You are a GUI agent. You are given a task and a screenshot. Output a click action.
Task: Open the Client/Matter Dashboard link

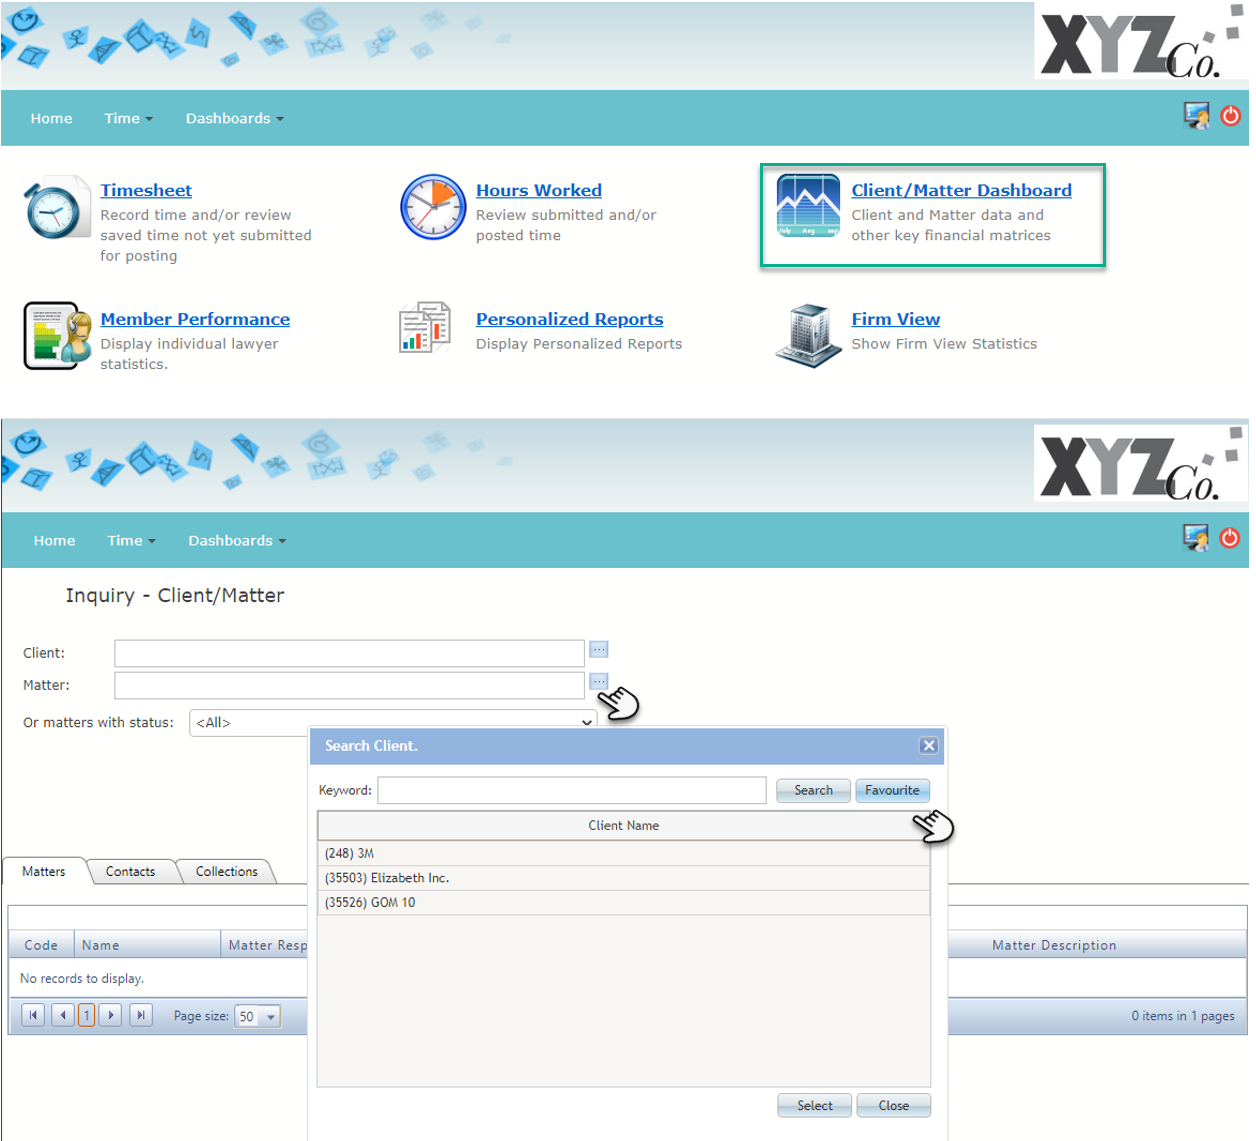961,190
